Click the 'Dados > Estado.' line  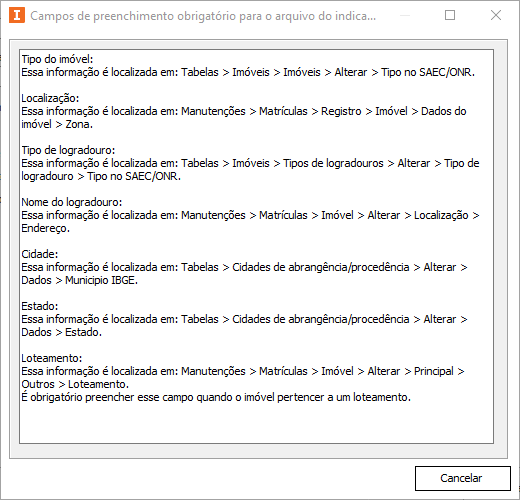62,332
